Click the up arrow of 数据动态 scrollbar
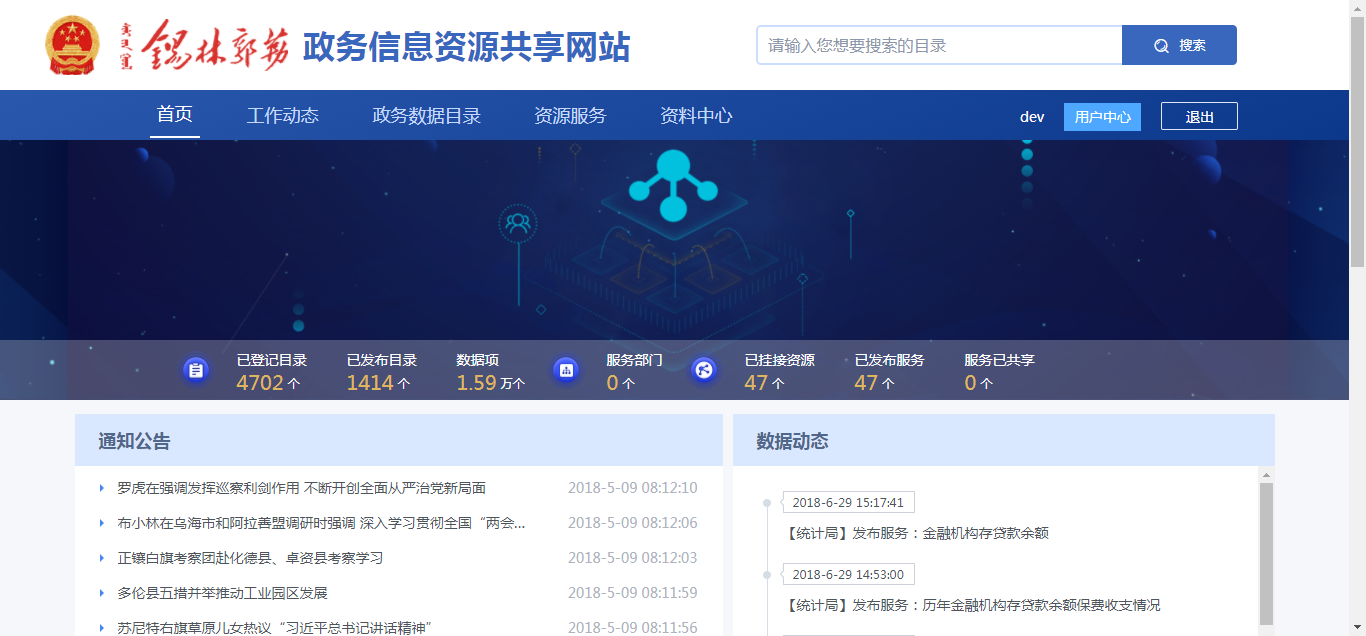The width and height of the screenshot is (1366, 636). point(1266,475)
